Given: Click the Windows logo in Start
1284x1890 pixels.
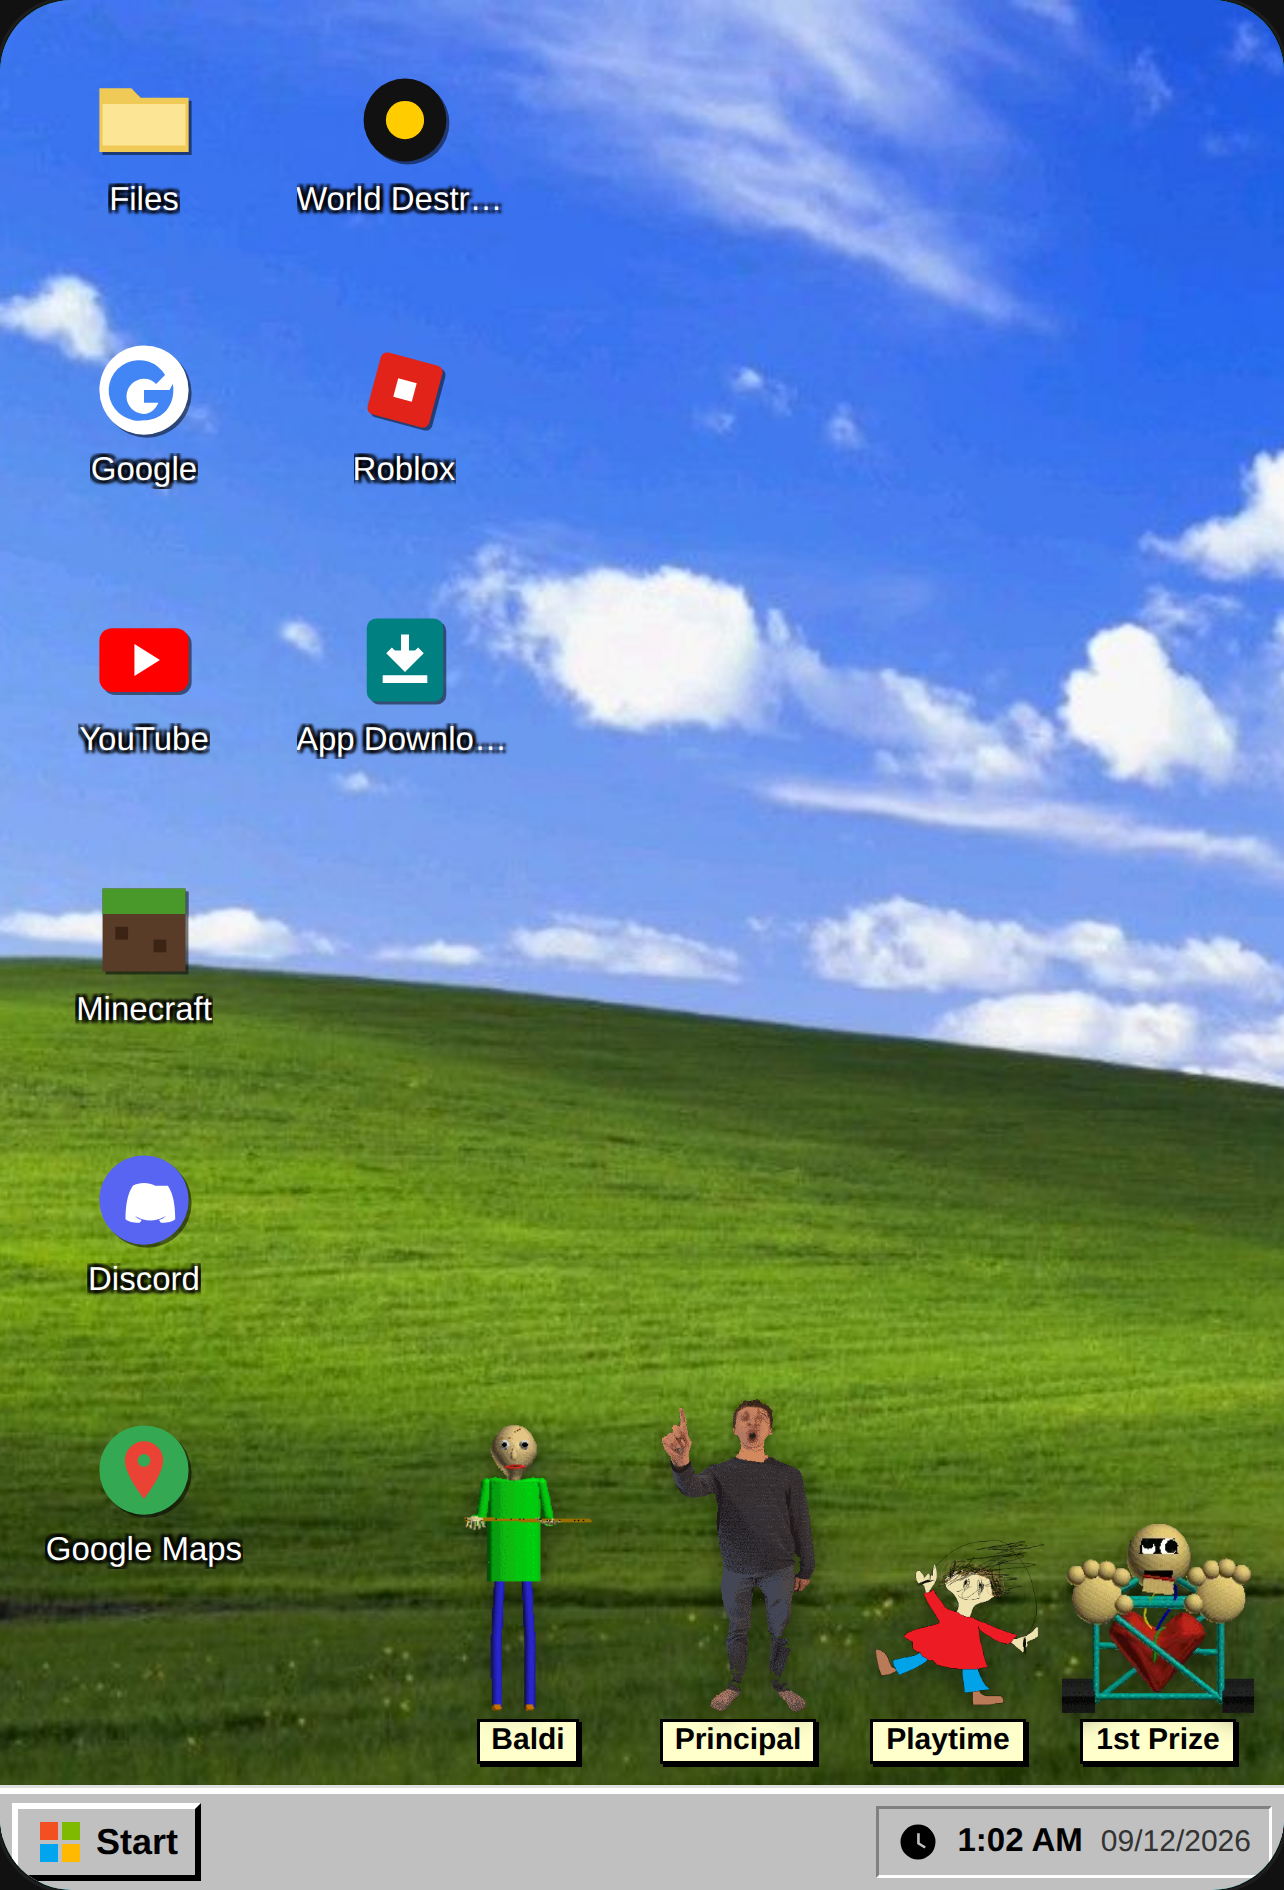Looking at the screenshot, I should (x=60, y=1841).
